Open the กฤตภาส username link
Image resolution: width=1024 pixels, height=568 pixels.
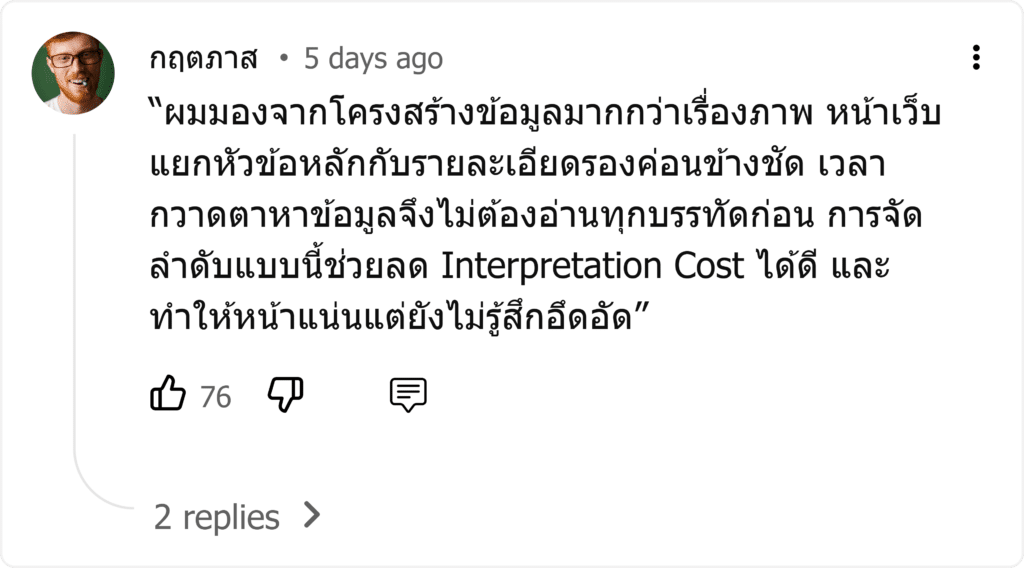pos(203,59)
